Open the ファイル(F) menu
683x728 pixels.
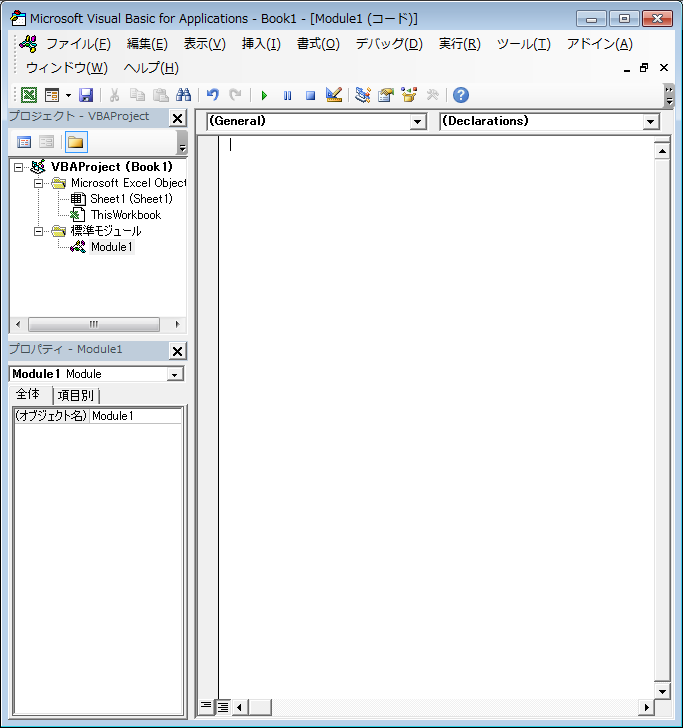78,44
